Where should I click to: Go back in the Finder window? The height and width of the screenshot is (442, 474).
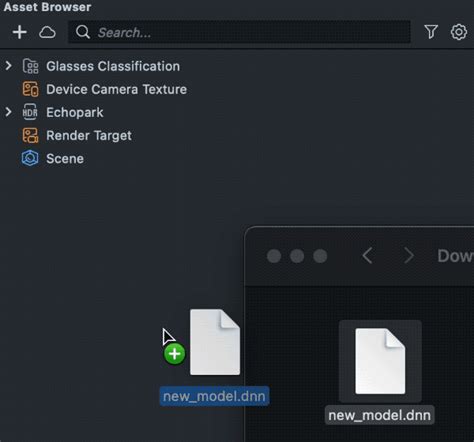pyautogui.click(x=367, y=256)
